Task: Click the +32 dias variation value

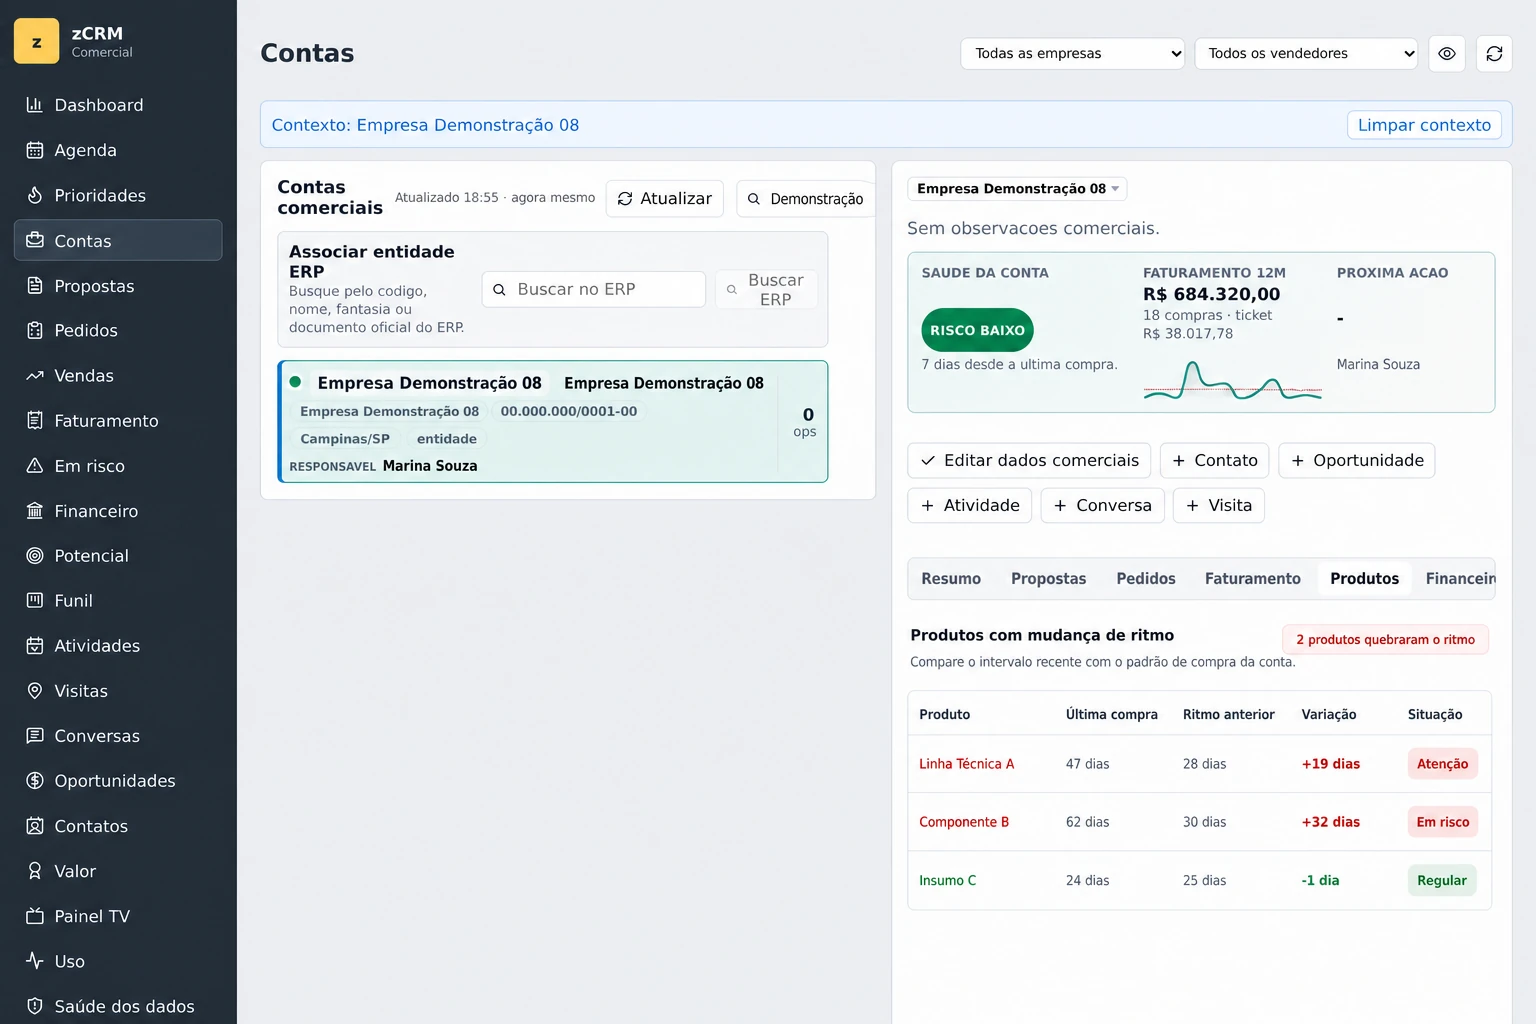Action: (x=1330, y=822)
